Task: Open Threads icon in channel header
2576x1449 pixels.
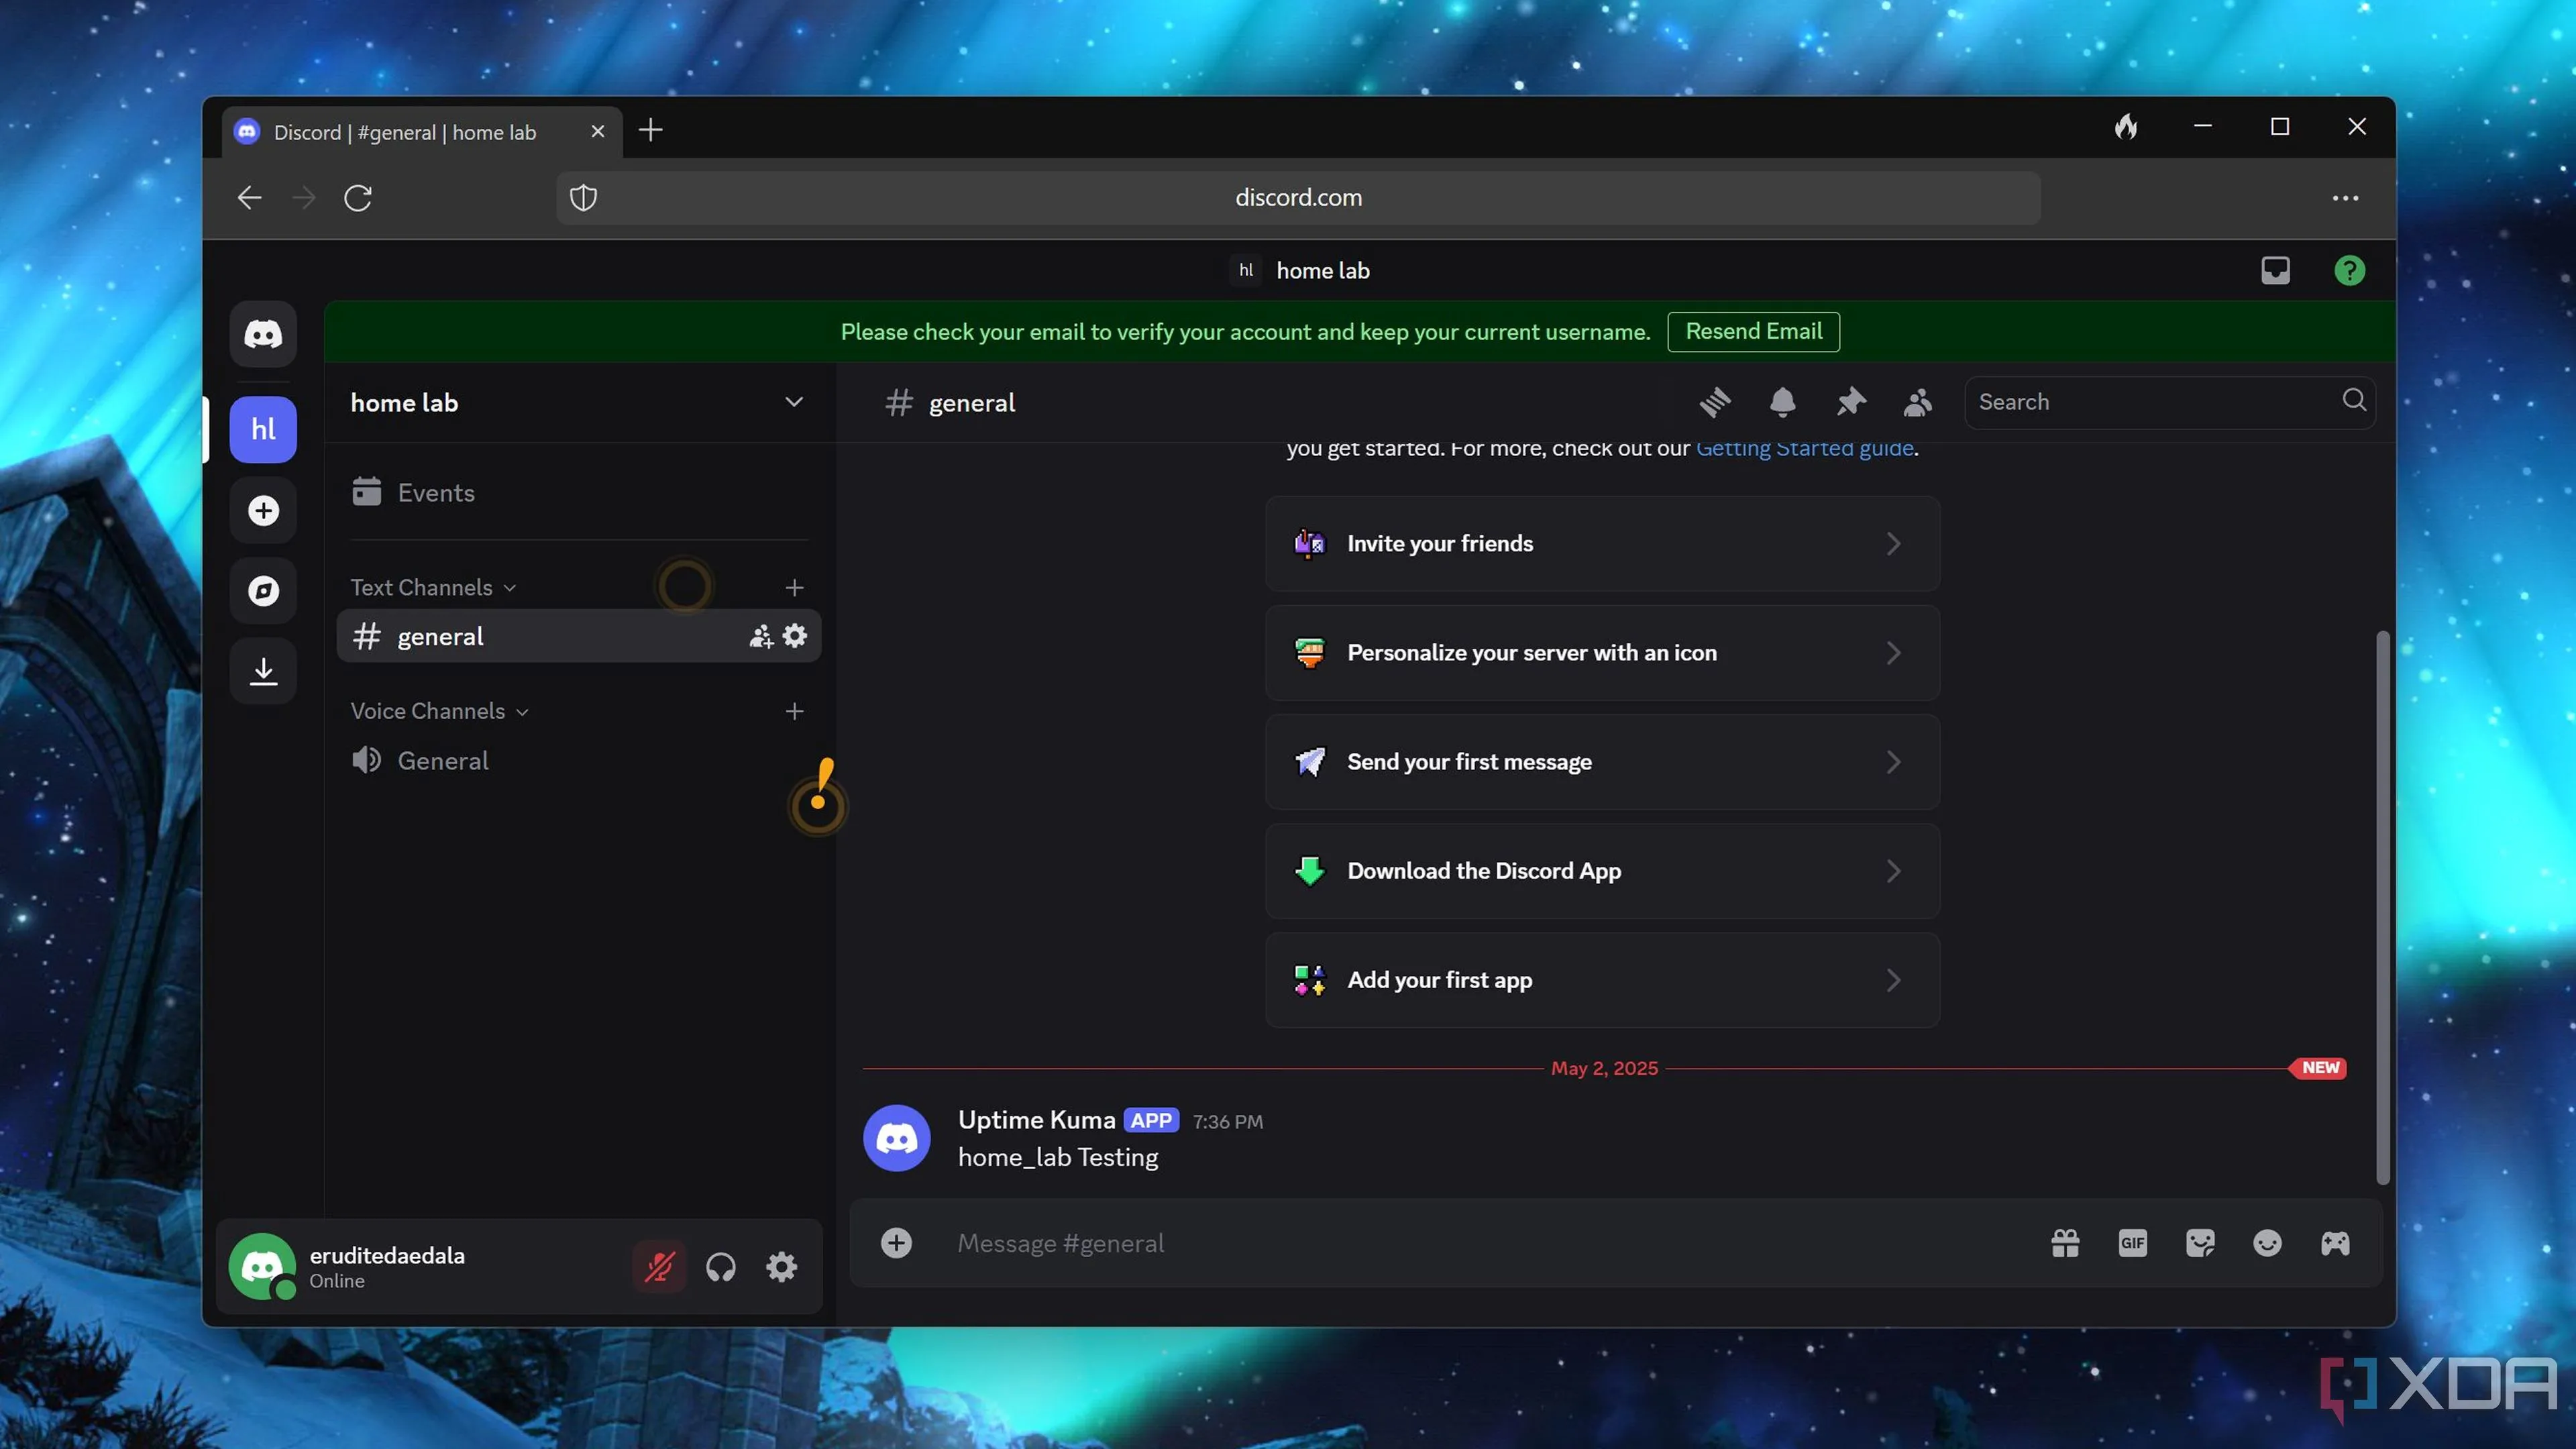Action: 1715,402
